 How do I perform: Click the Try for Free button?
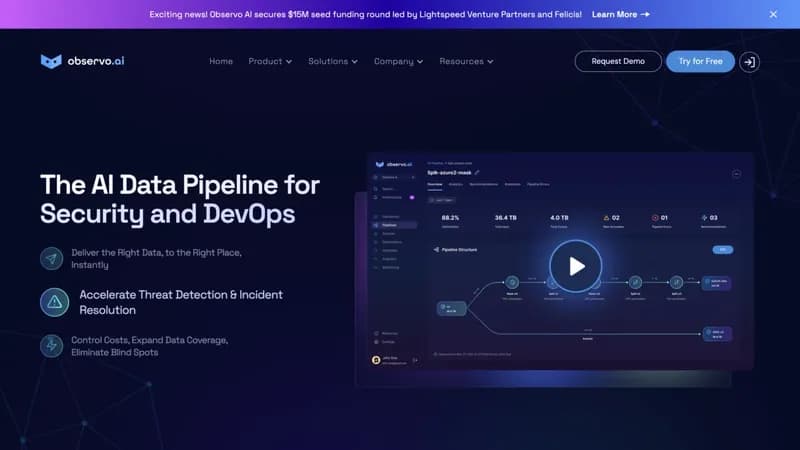point(700,61)
